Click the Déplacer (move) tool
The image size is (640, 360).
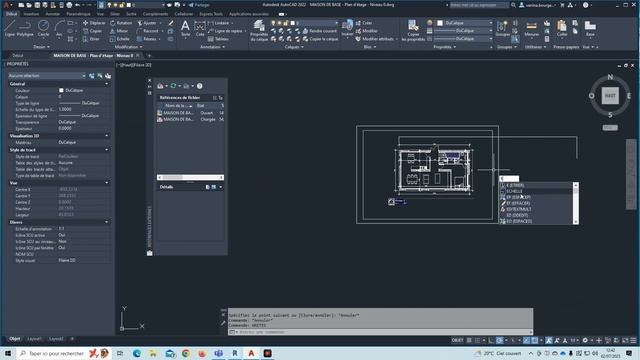click(94, 23)
